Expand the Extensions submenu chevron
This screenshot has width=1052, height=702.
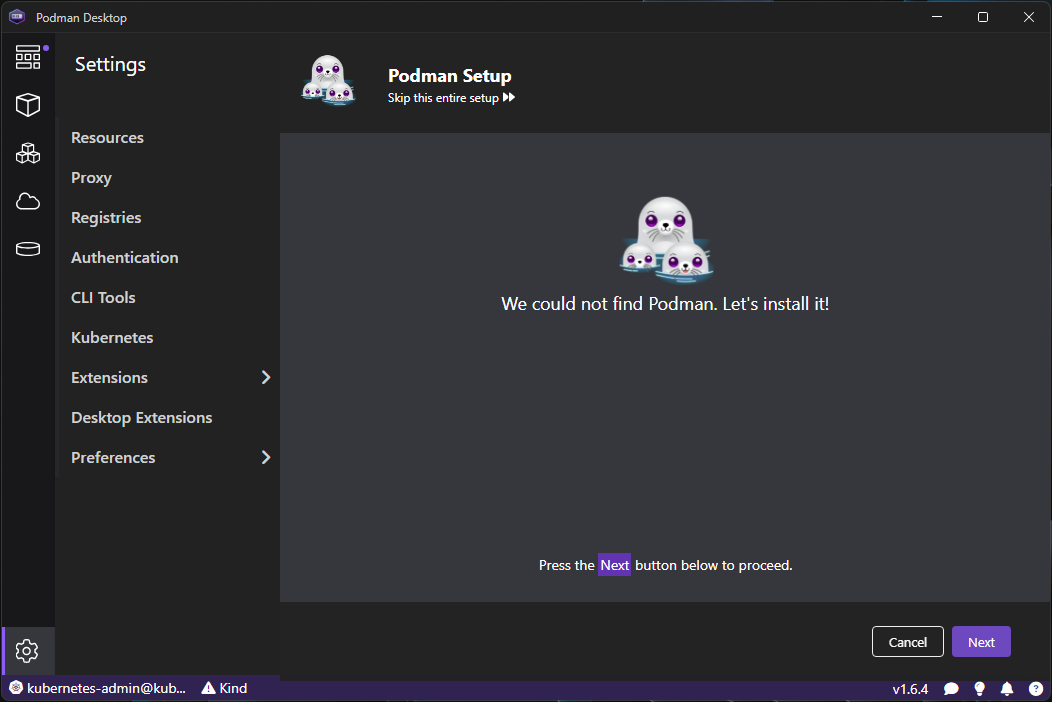pos(266,377)
